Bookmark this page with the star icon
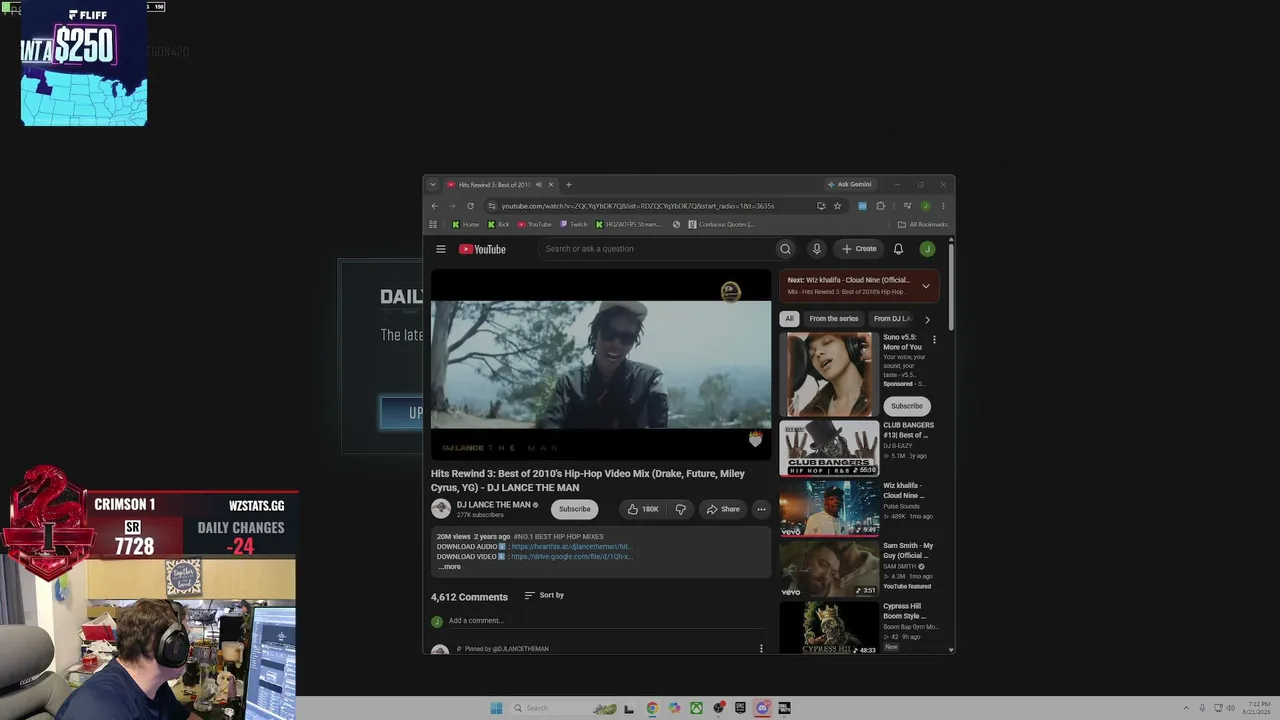Viewport: 1280px width, 720px height. tap(837, 206)
